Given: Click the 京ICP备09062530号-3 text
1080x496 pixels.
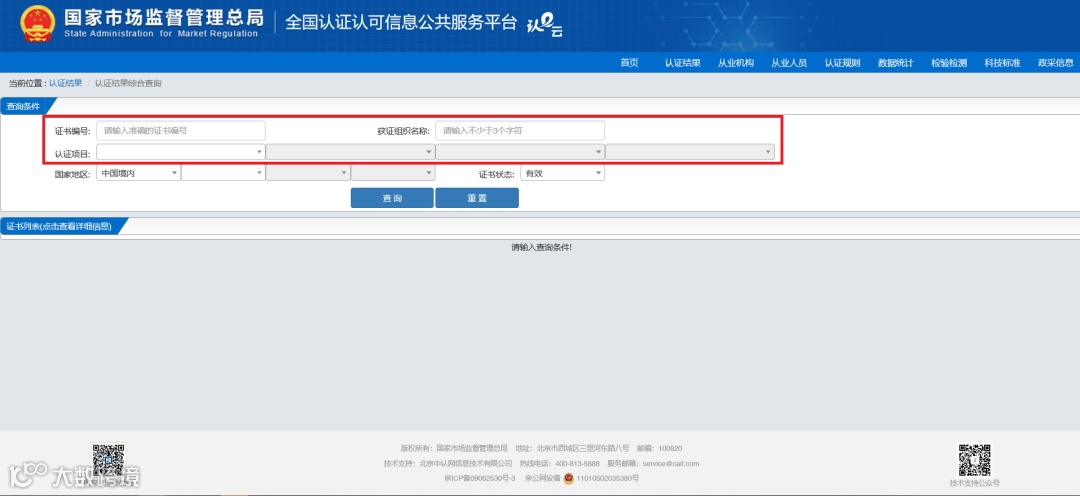Looking at the screenshot, I should (x=480, y=478).
